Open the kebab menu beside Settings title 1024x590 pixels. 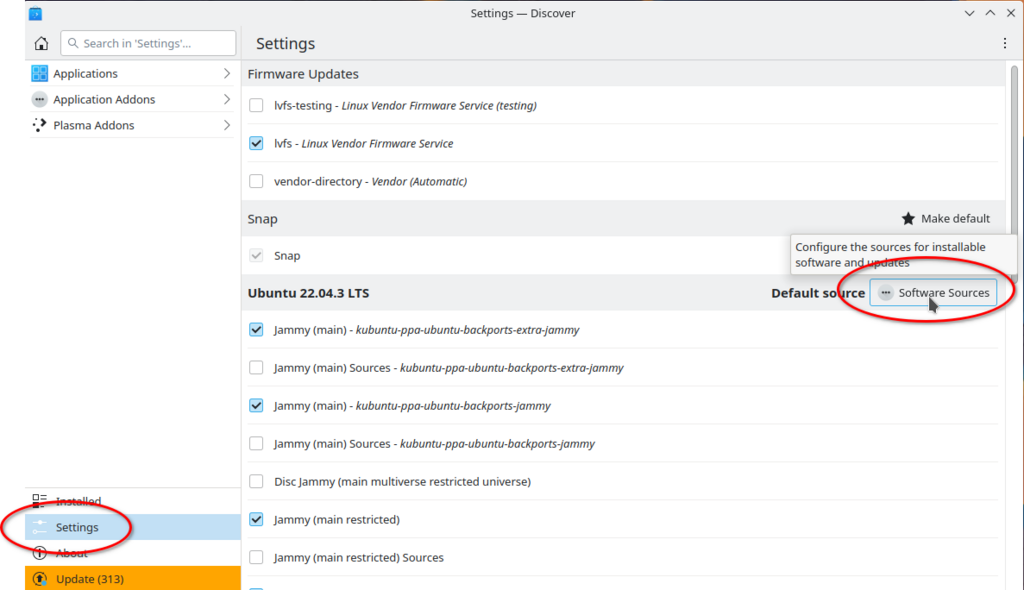(x=1005, y=43)
